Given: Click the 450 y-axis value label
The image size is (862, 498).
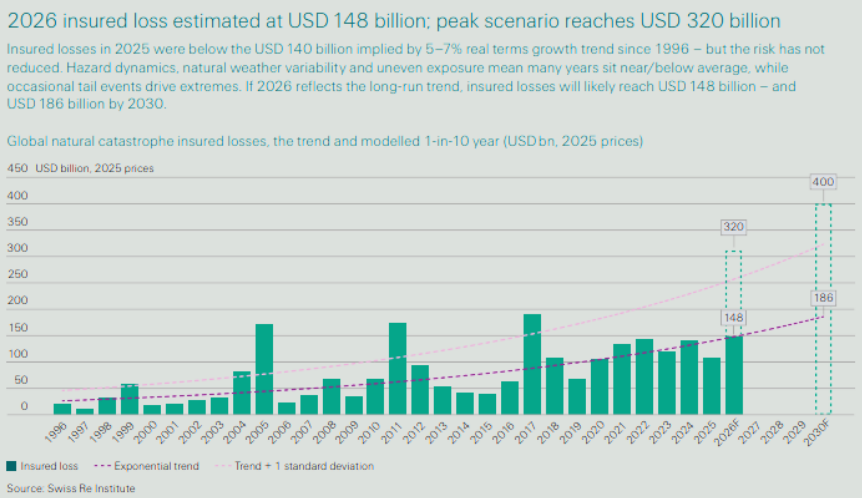Looking at the screenshot, I should pos(17,168).
